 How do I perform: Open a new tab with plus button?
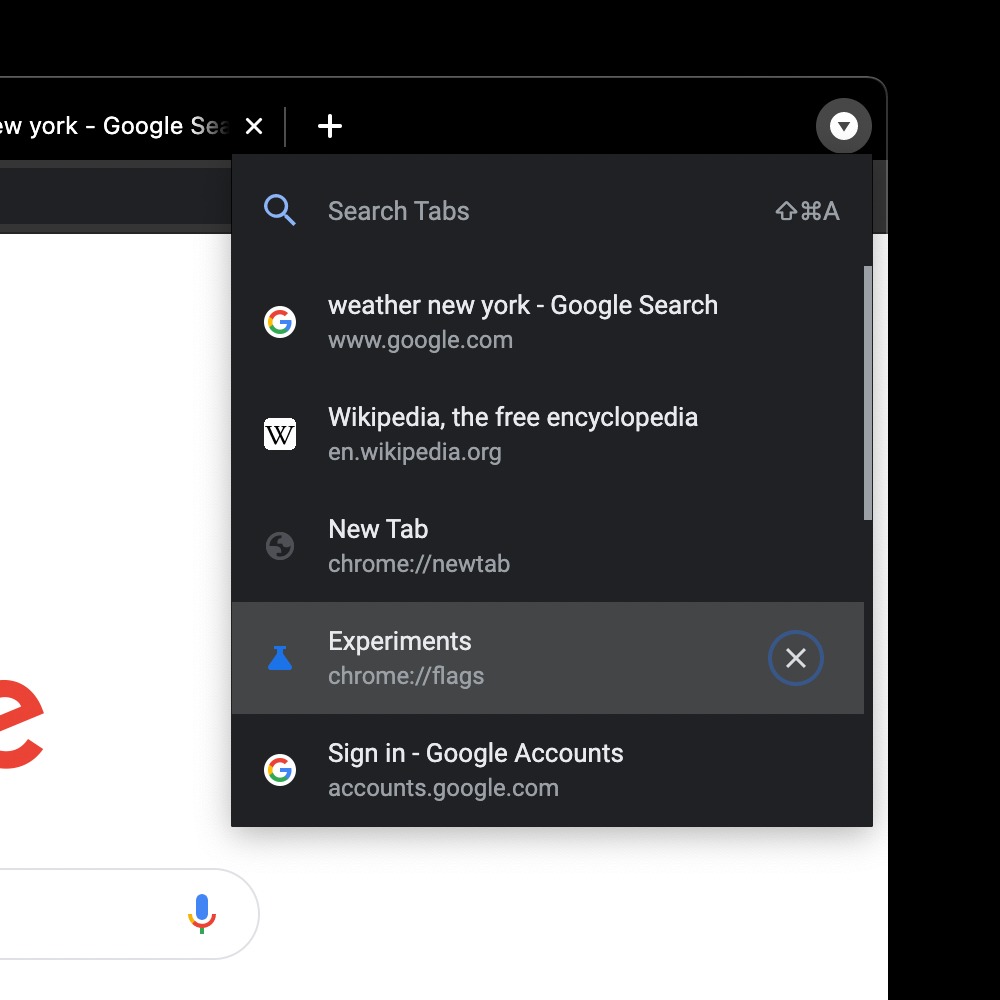point(329,126)
